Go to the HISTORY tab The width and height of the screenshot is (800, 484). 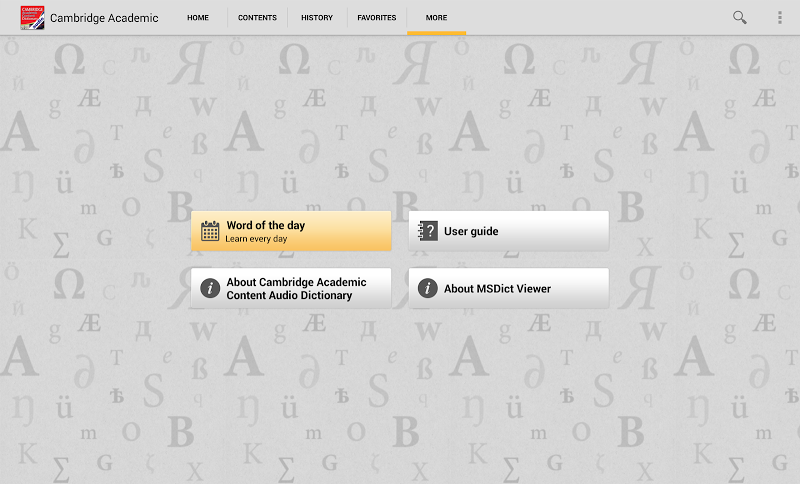317,18
